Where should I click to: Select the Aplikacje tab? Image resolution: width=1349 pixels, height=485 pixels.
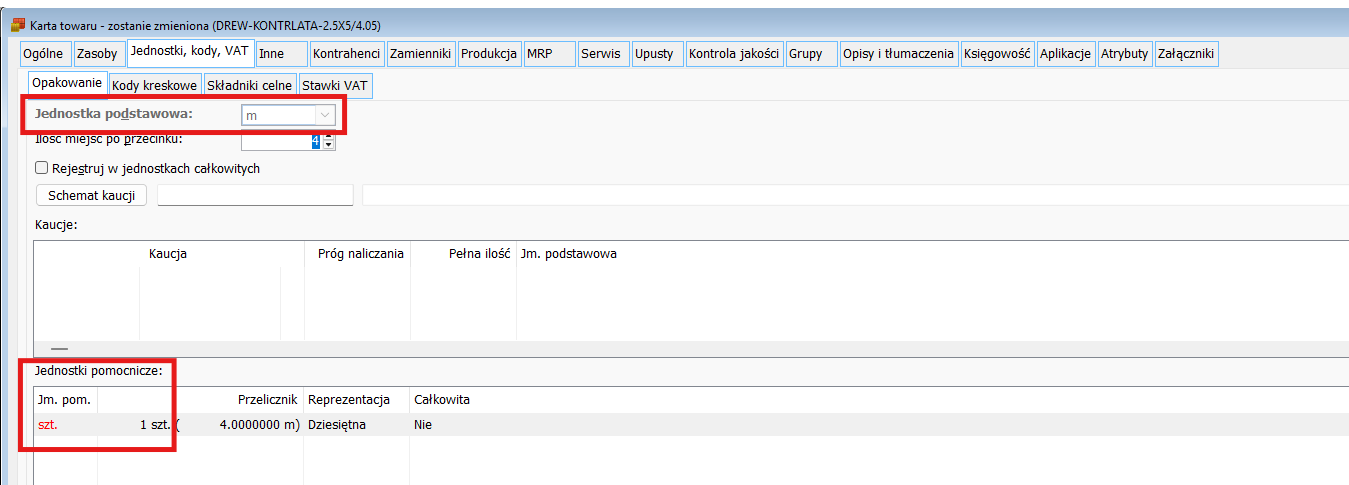click(1065, 54)
